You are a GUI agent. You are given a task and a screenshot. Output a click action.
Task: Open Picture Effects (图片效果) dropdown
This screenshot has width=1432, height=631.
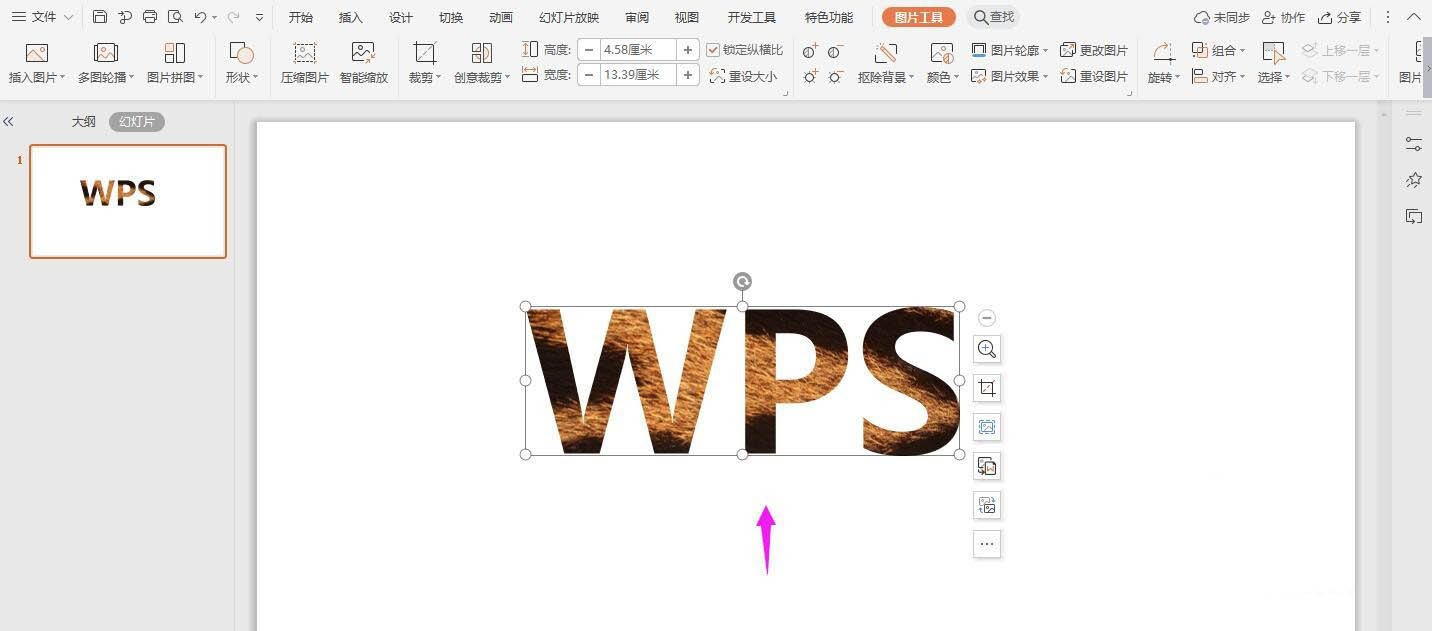1010,76
